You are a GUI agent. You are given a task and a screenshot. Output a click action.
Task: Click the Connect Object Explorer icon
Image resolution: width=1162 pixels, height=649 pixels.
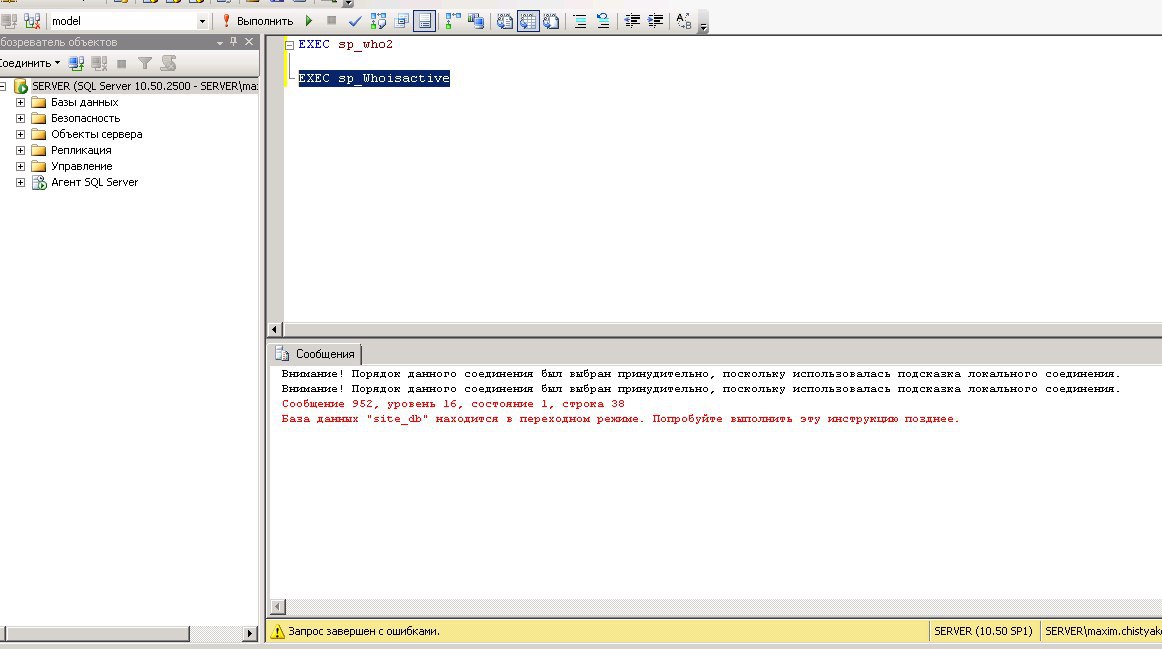point(76,62)
